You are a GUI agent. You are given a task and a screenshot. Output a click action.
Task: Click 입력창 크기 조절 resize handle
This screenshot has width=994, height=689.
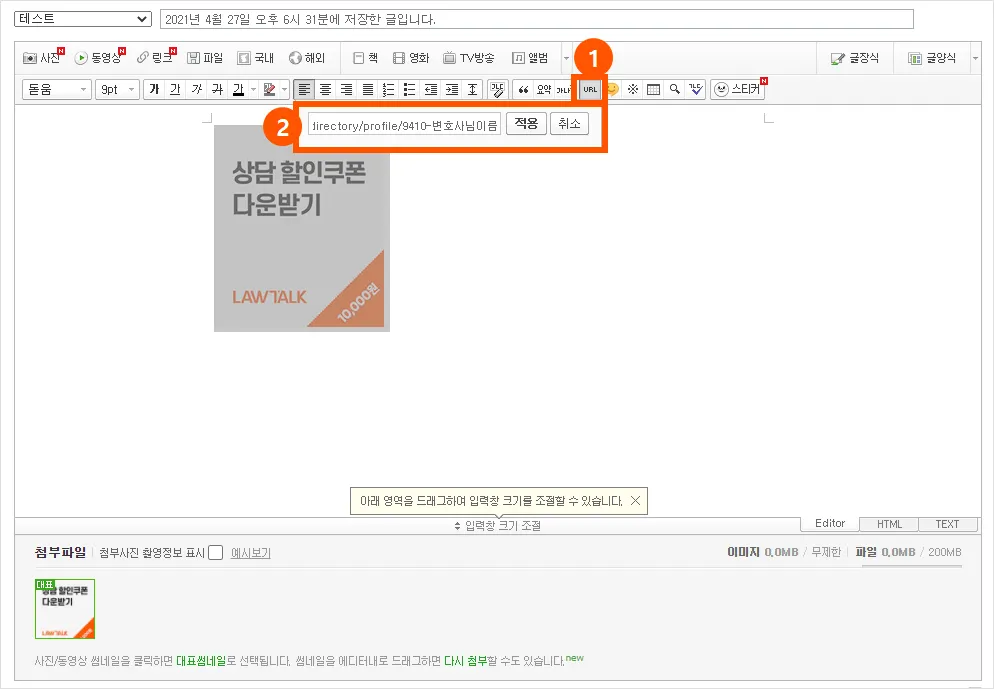click(498, 525)
